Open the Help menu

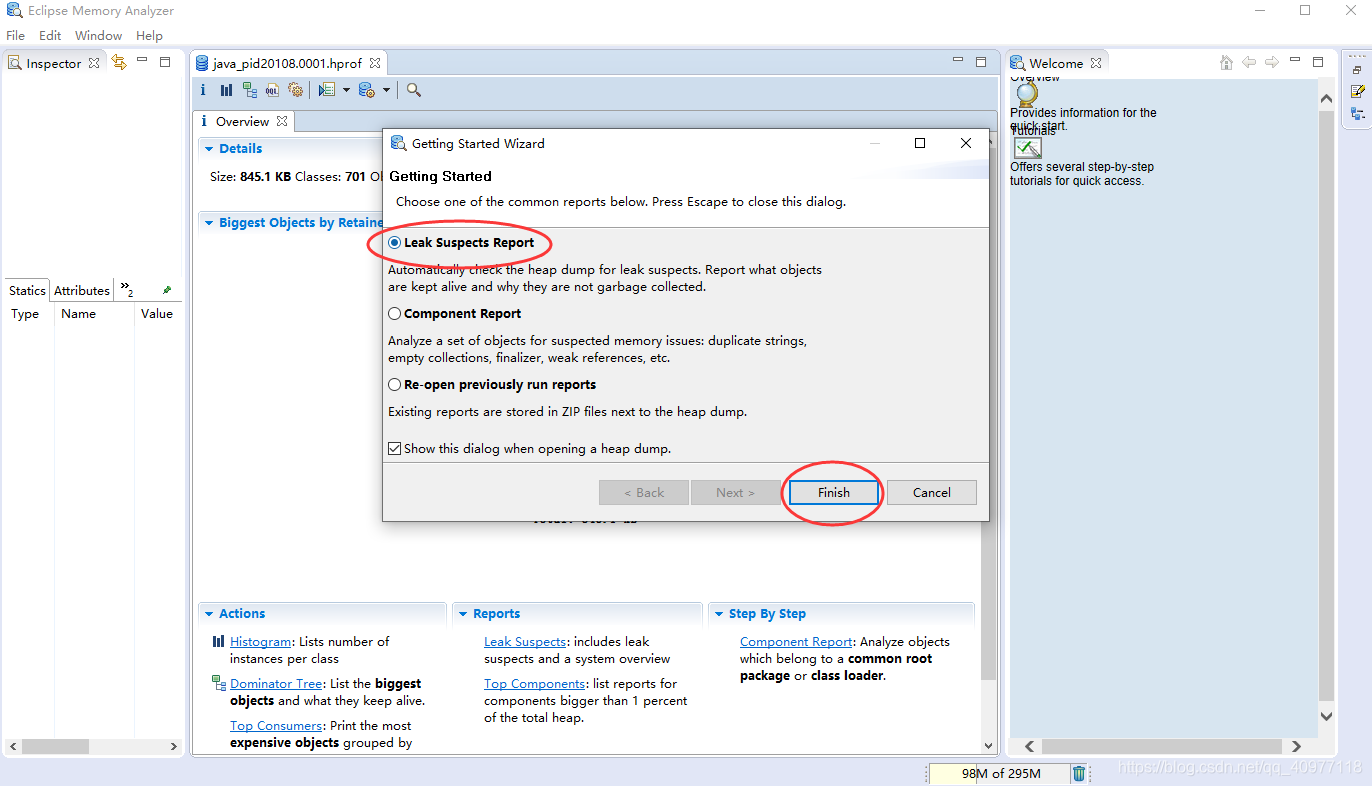pos(149,35)
